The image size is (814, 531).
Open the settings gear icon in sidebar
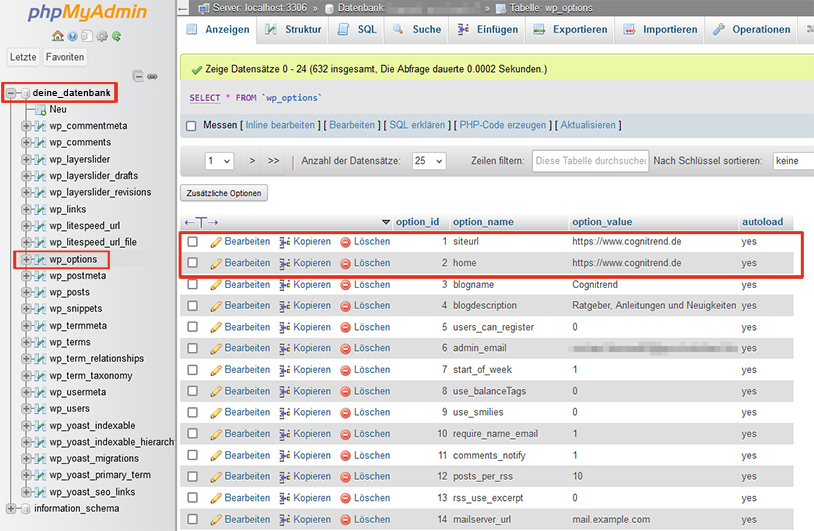coord(102,36)
